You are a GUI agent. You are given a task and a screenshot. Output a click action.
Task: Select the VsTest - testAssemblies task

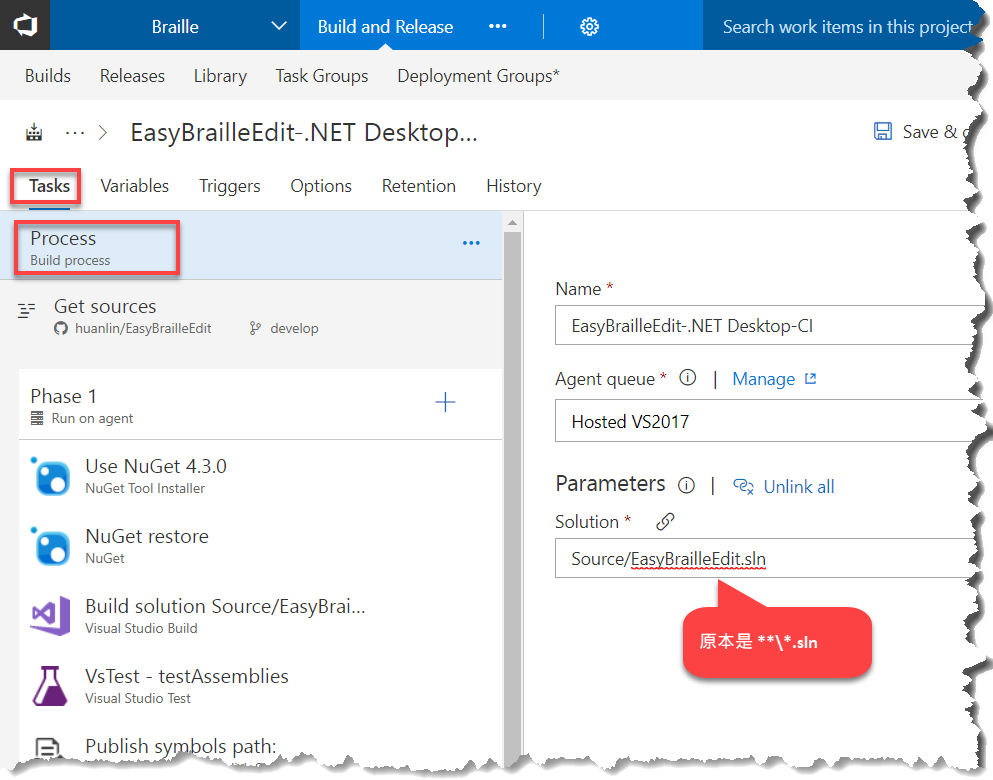[x=260, y=686]
